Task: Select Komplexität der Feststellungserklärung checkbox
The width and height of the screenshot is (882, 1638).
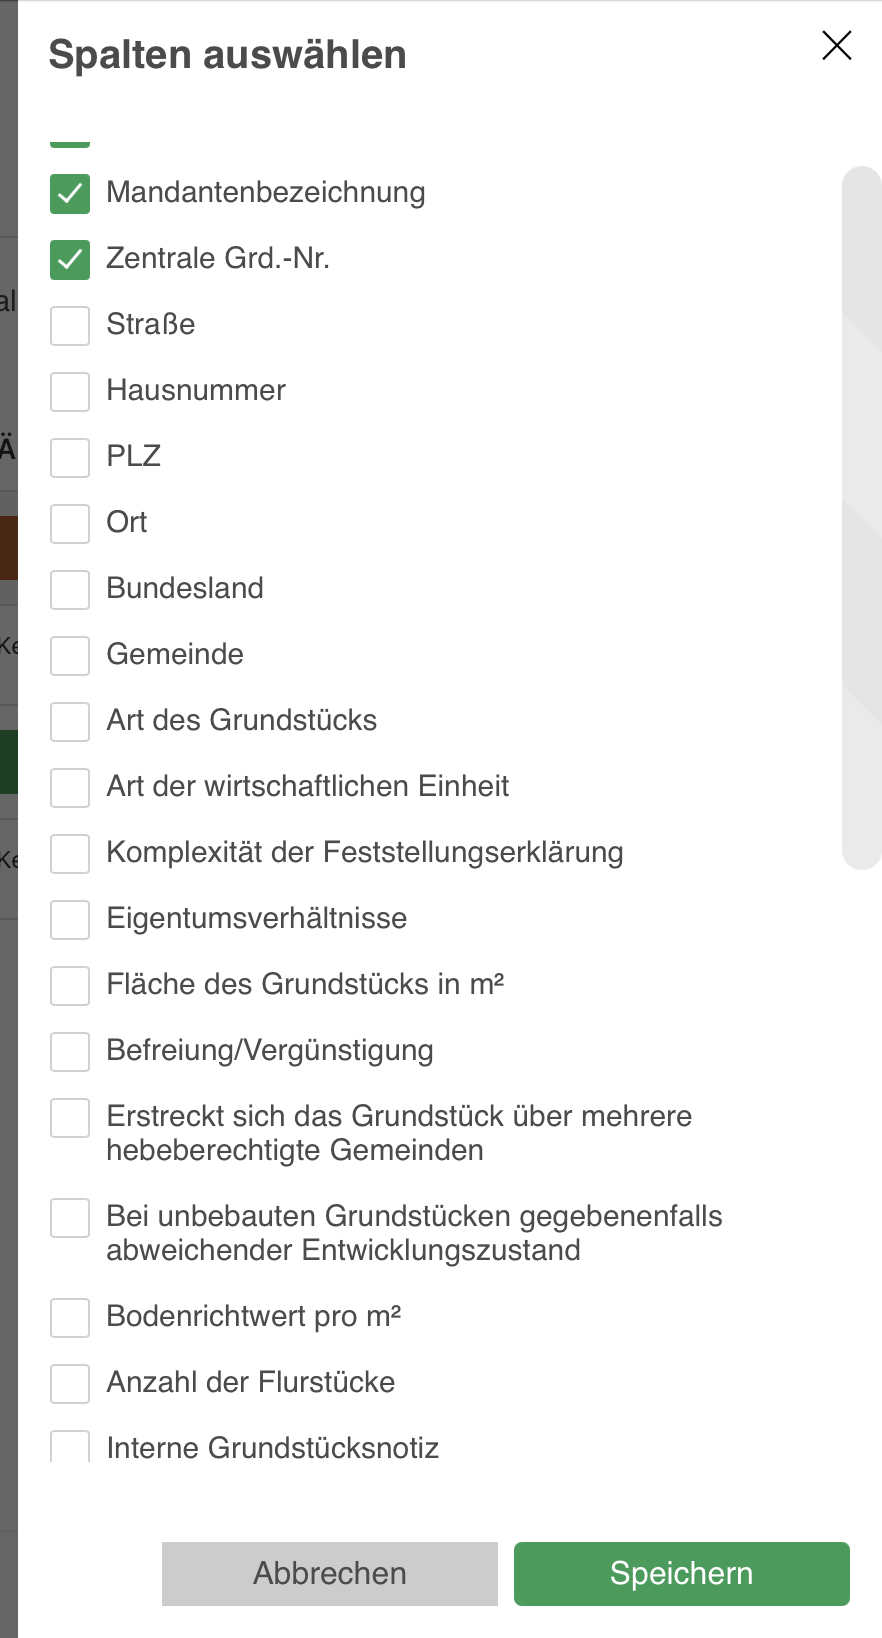Action: point(70,854)
